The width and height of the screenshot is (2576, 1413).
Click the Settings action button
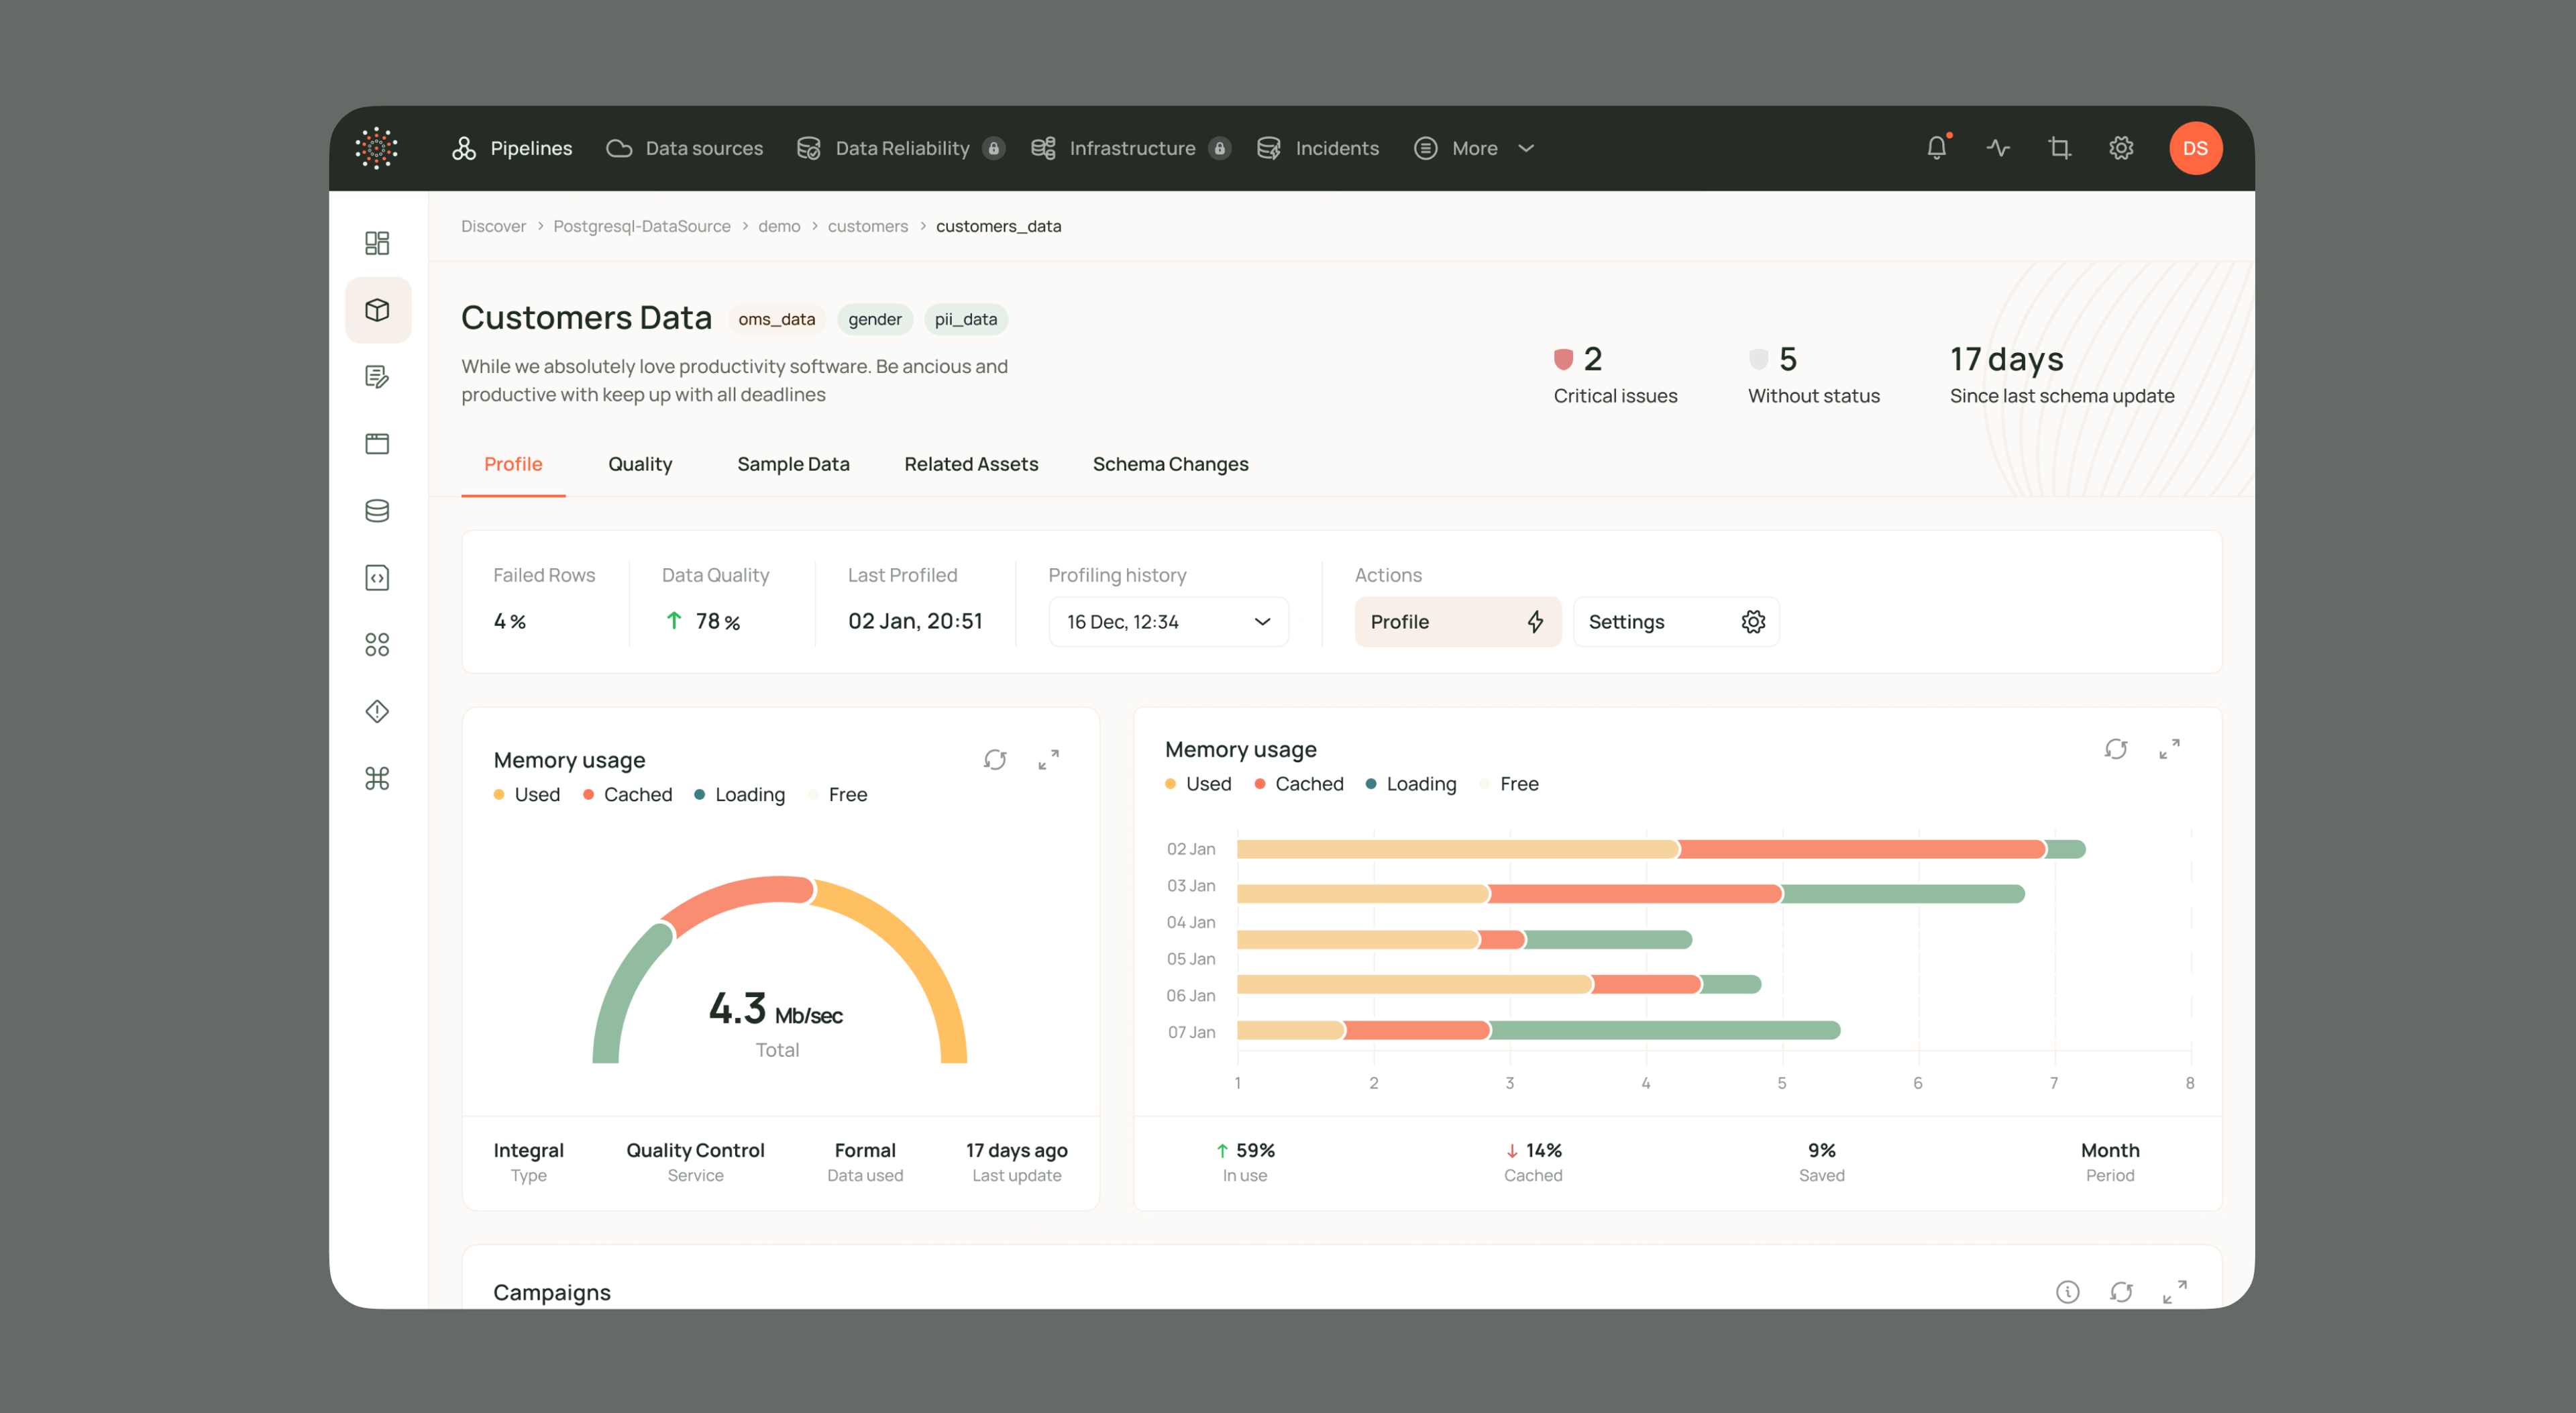click(1676, 622)
